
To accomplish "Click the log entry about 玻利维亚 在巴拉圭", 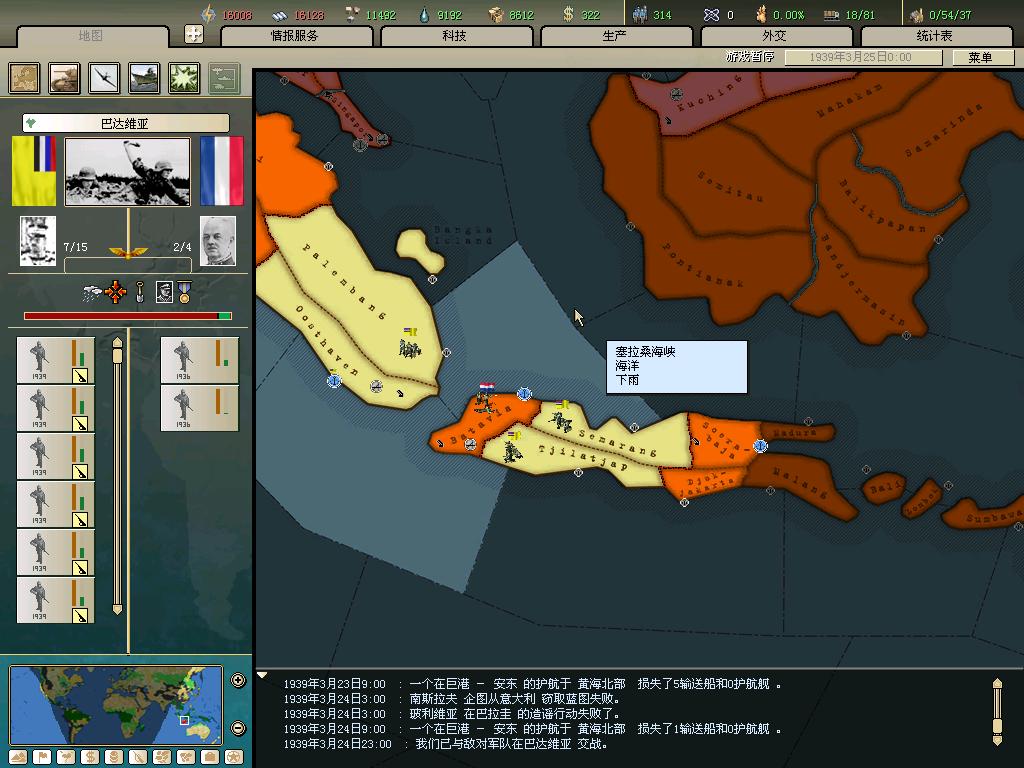I will click(x=452, y=714).
